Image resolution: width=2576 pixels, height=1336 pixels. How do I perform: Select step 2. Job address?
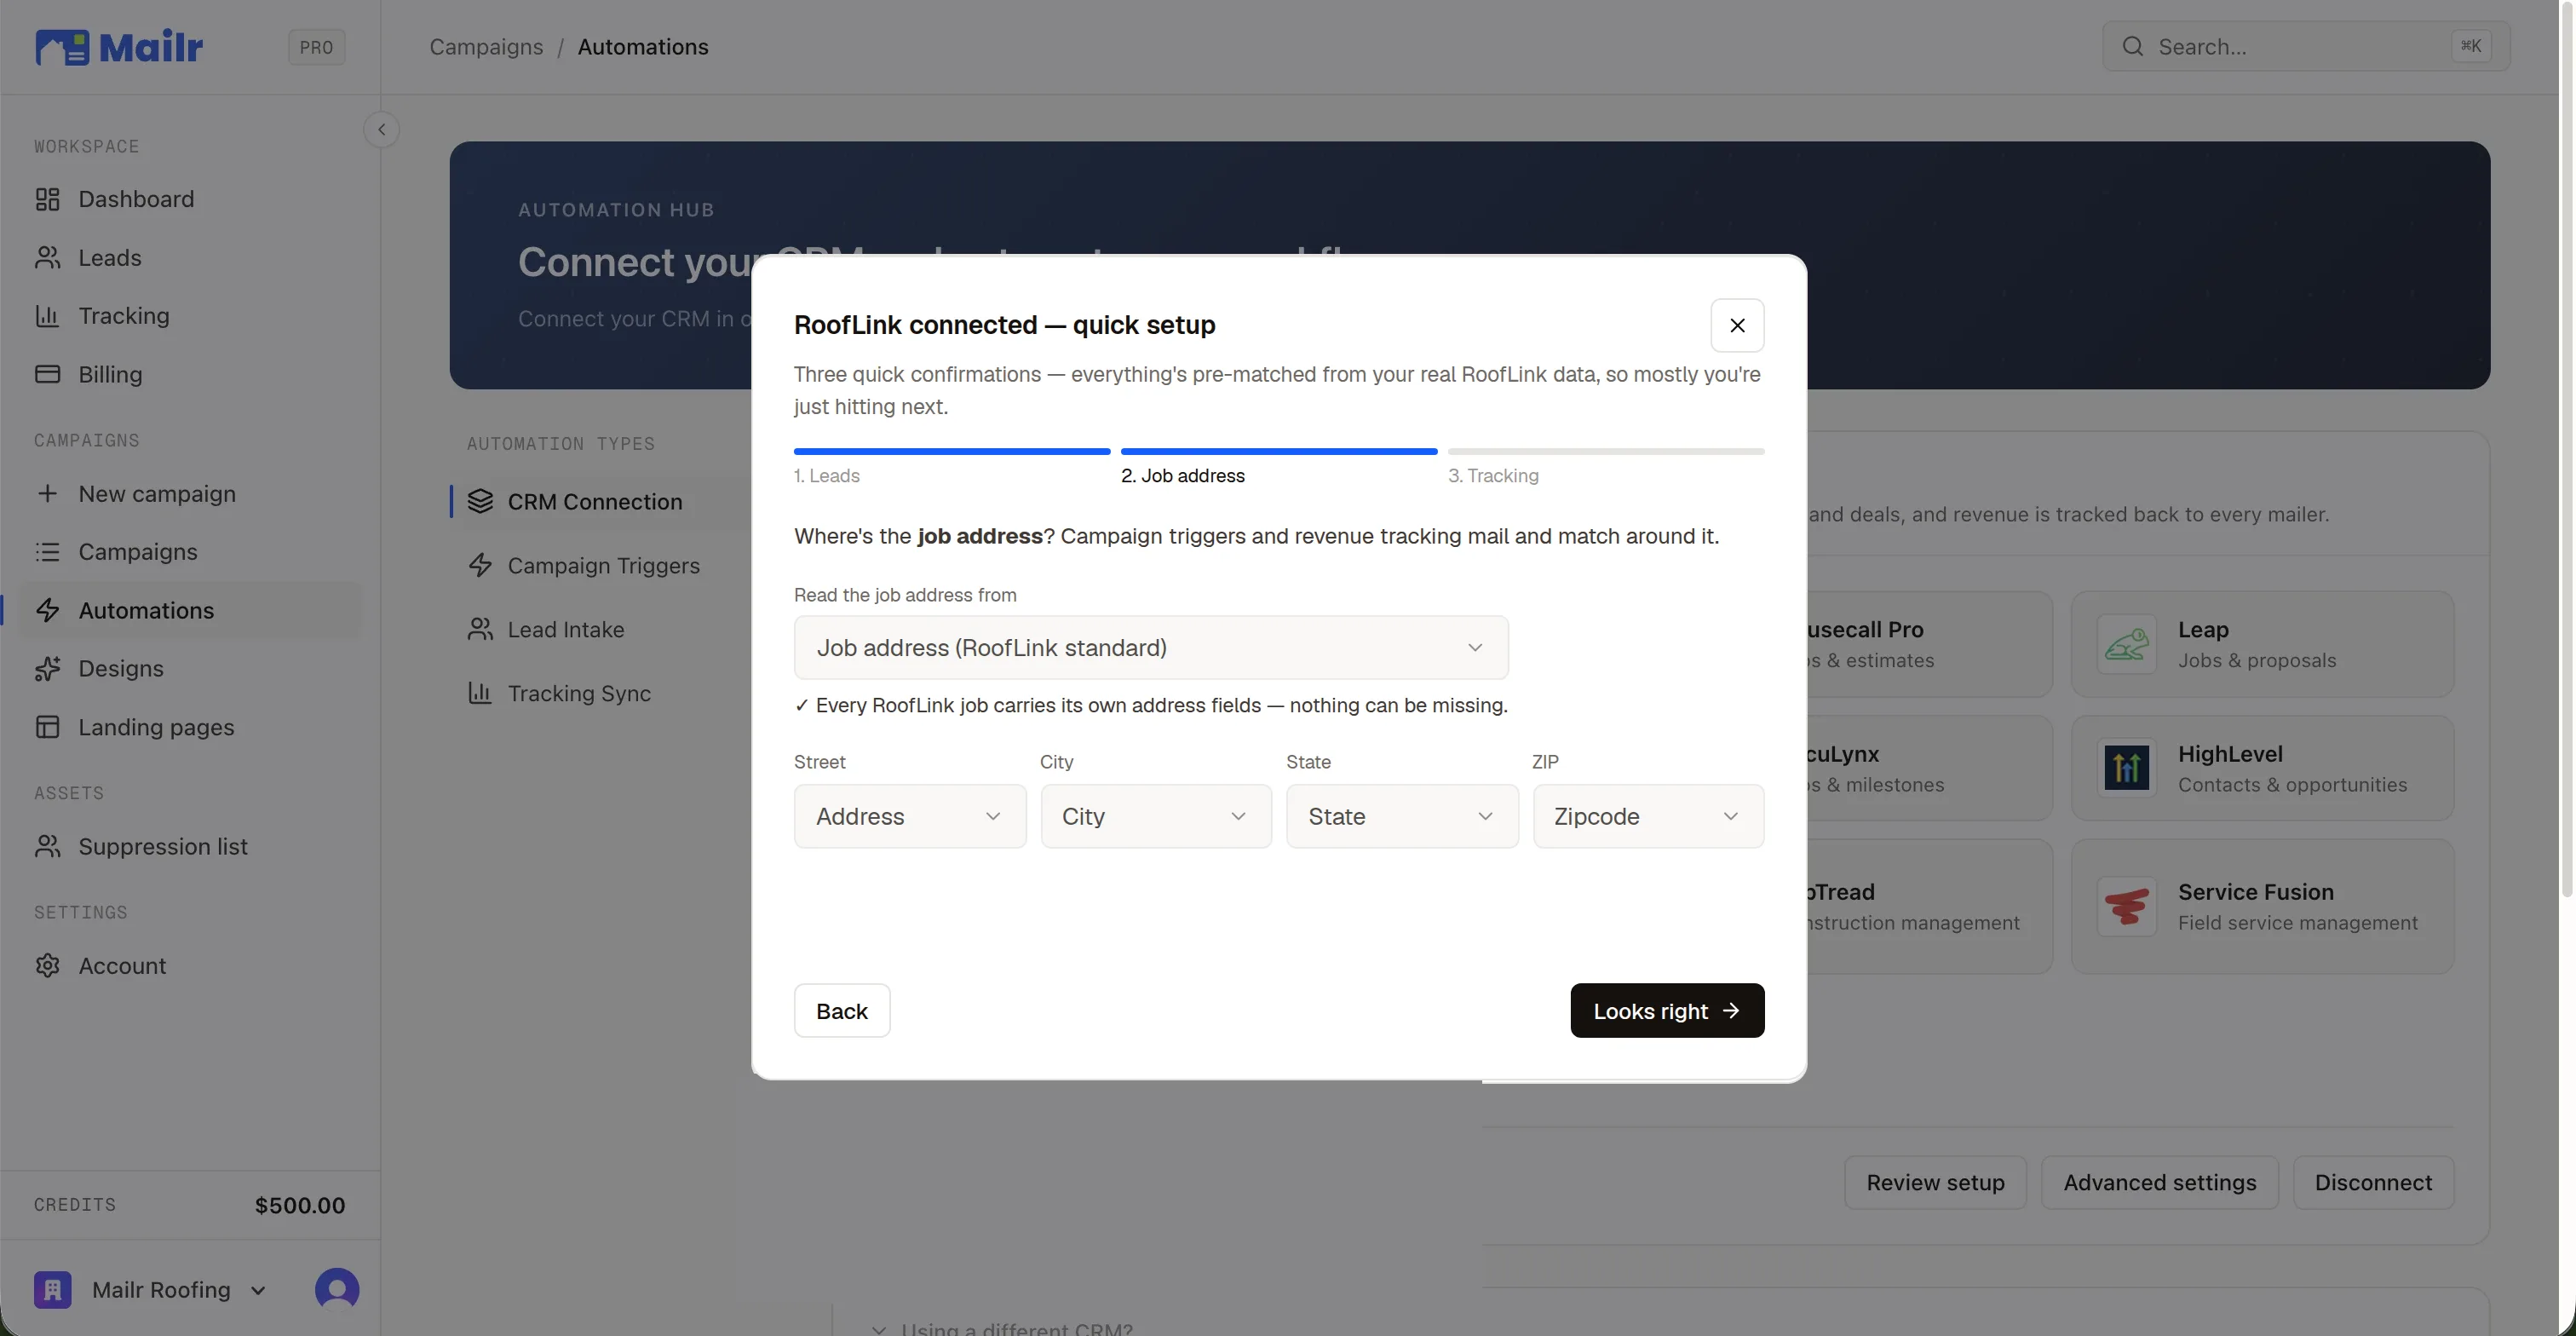[1182, 476]
